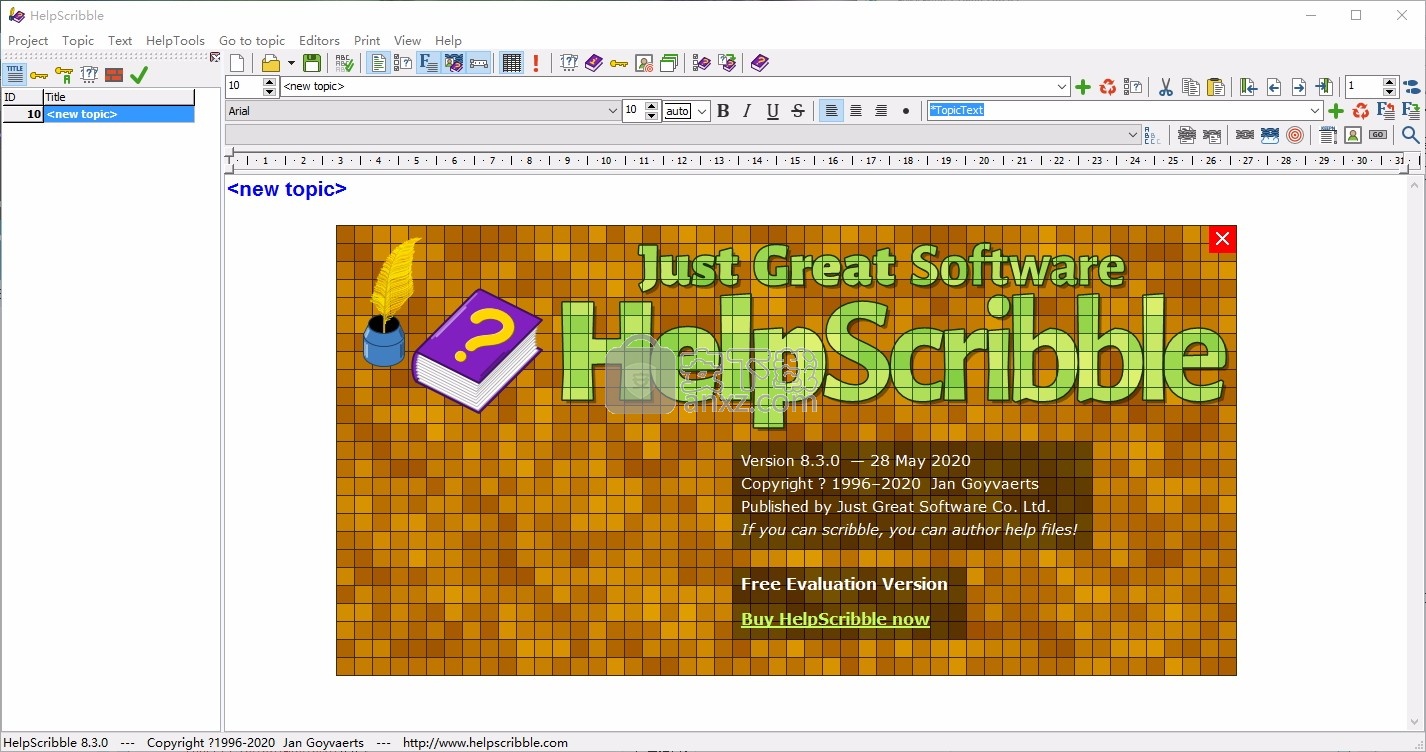Open the Project menu
This screenshot has height=752, width=1426.
[x=28, y=41]
